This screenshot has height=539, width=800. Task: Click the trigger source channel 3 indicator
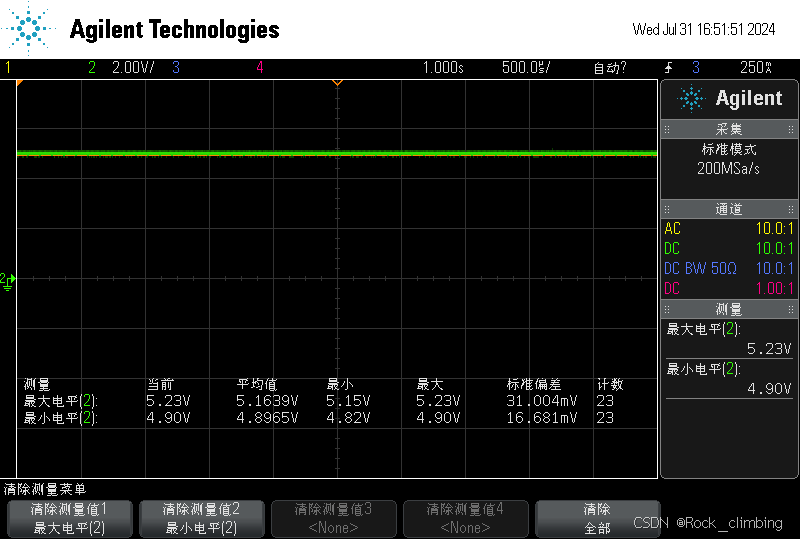point(696,67)
